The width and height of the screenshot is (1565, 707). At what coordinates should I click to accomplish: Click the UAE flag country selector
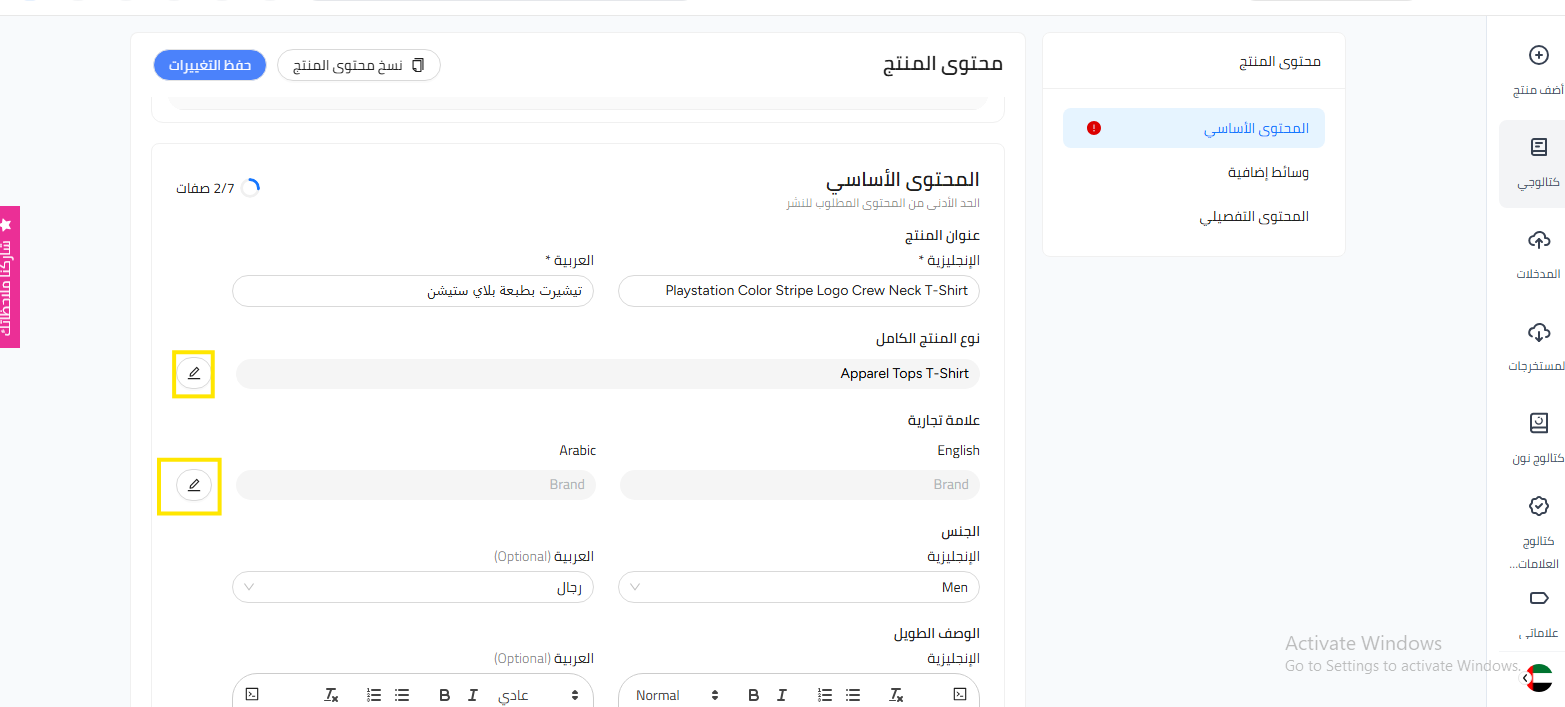click(1540, 678)
